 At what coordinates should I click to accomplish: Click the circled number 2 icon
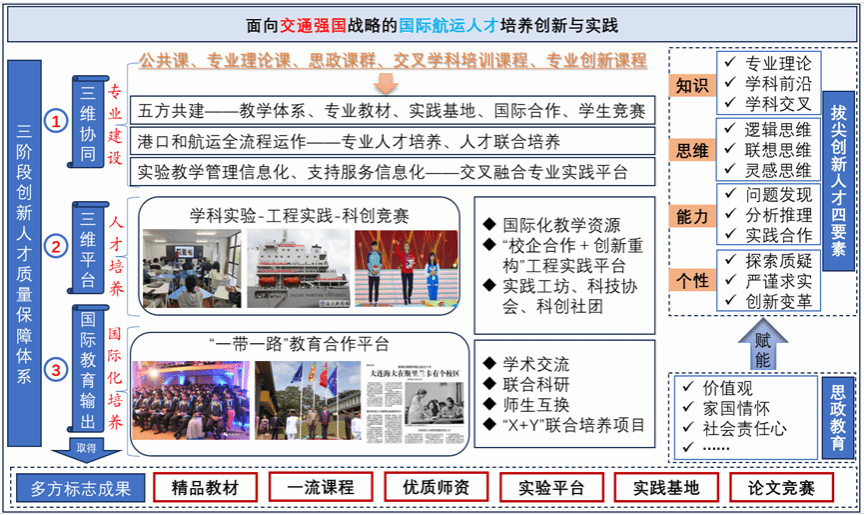(57, 245)
